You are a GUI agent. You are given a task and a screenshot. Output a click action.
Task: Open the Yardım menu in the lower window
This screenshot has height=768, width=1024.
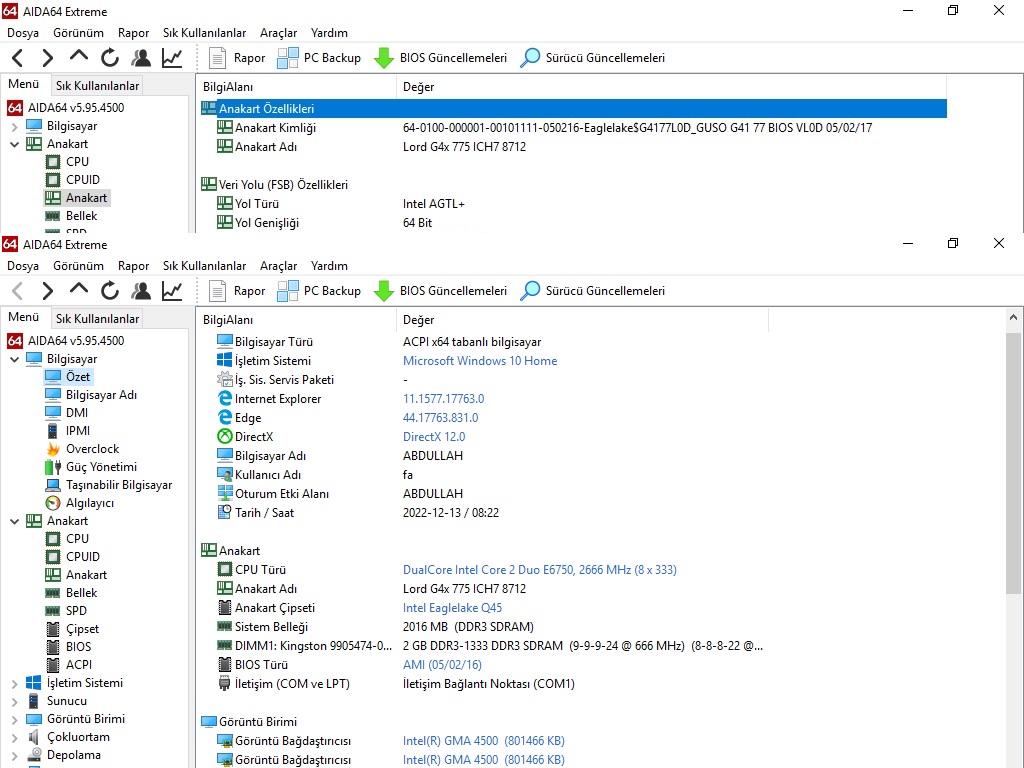329,266
